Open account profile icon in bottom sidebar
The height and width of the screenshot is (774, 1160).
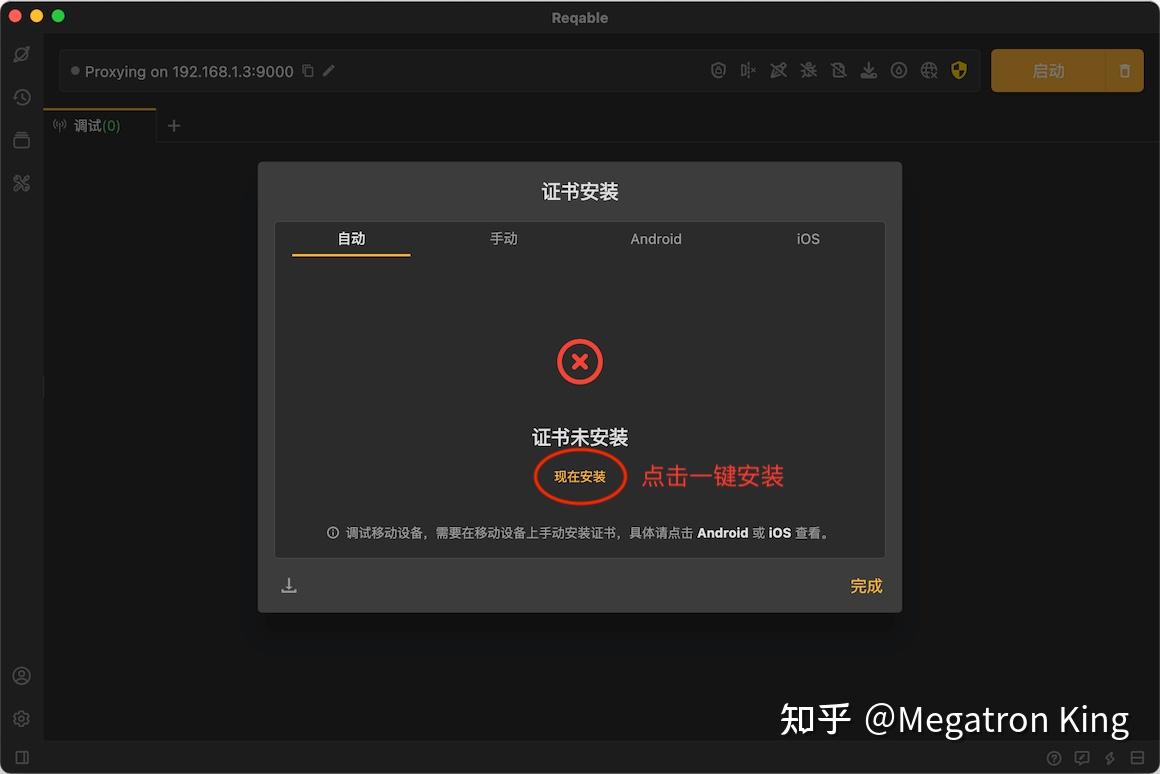[22, 675]
